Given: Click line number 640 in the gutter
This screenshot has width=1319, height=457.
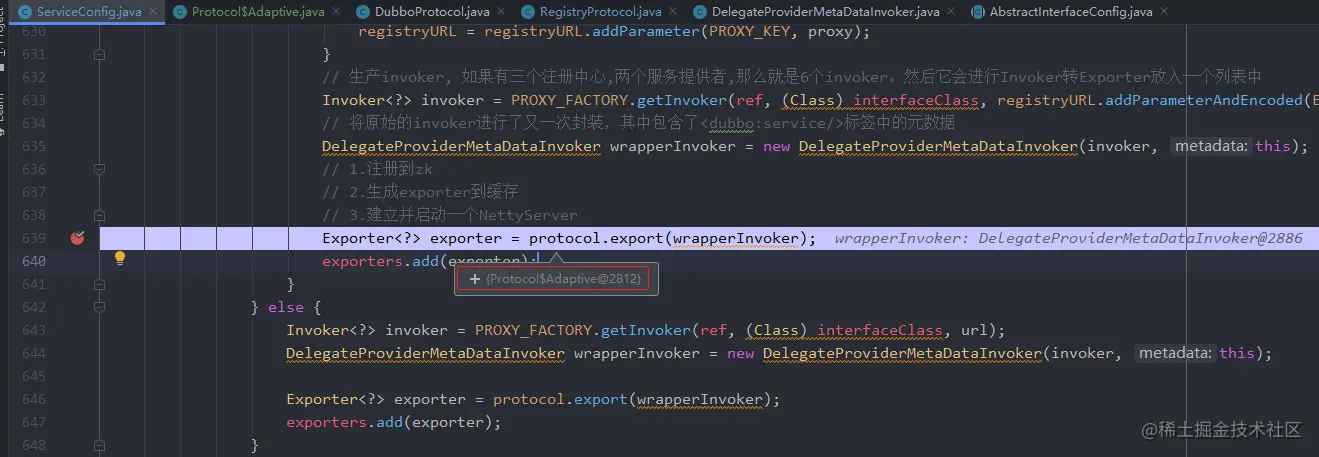Looking at the screenshot, I should click(34, 261).
